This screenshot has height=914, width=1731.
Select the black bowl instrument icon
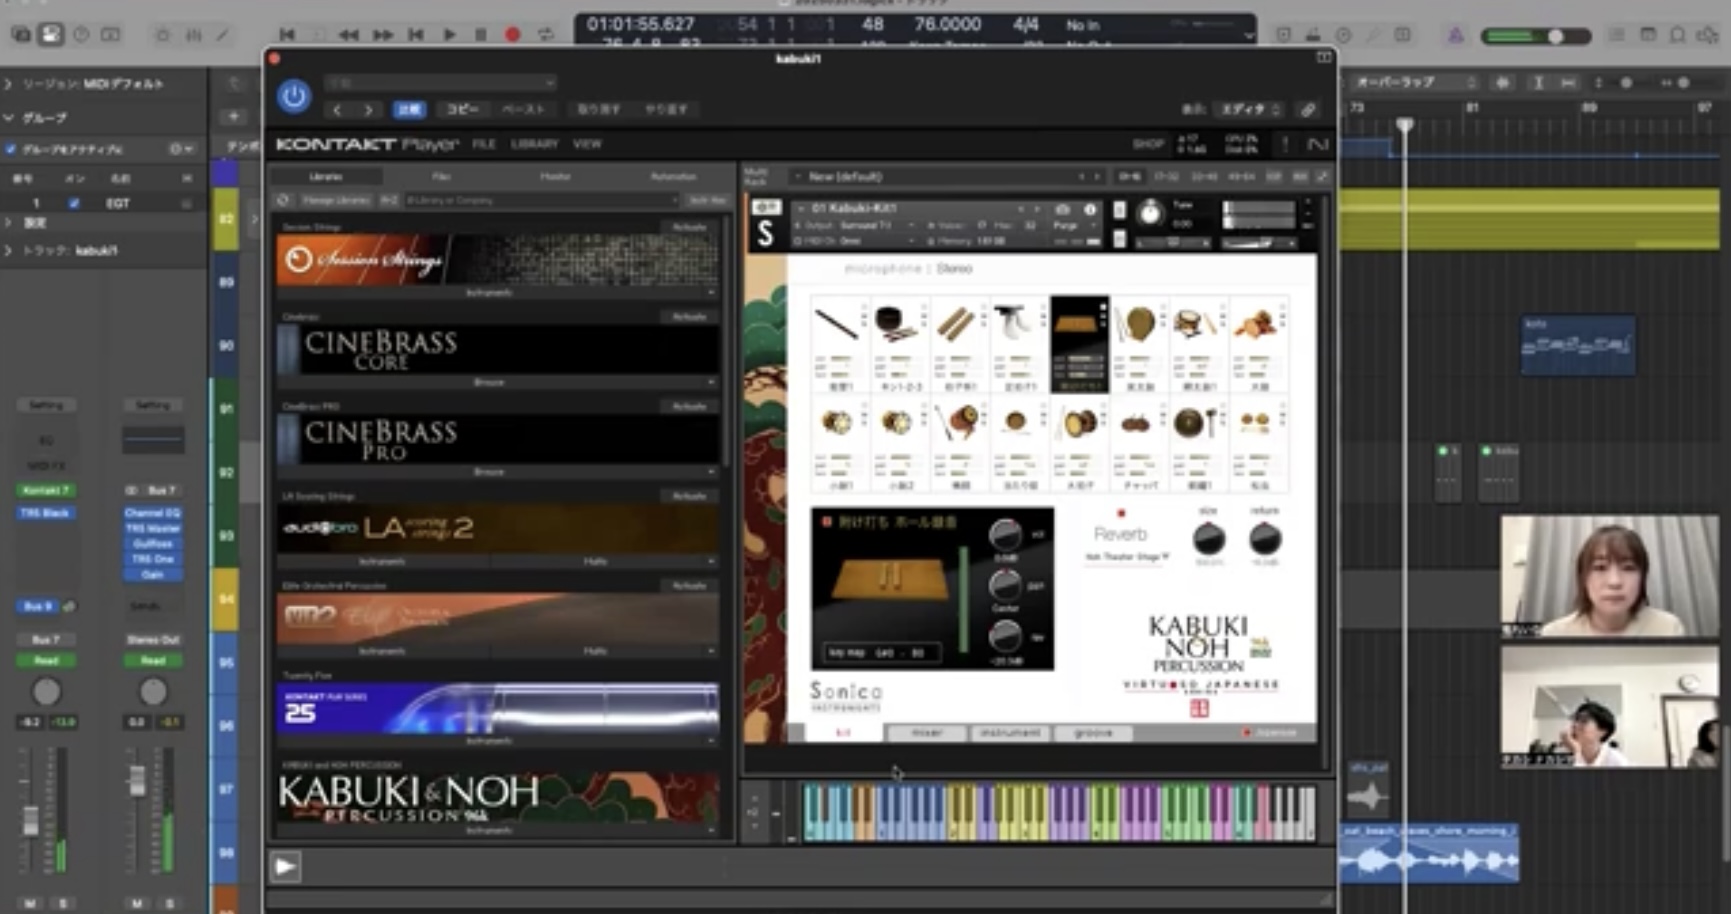pos(895,322)
